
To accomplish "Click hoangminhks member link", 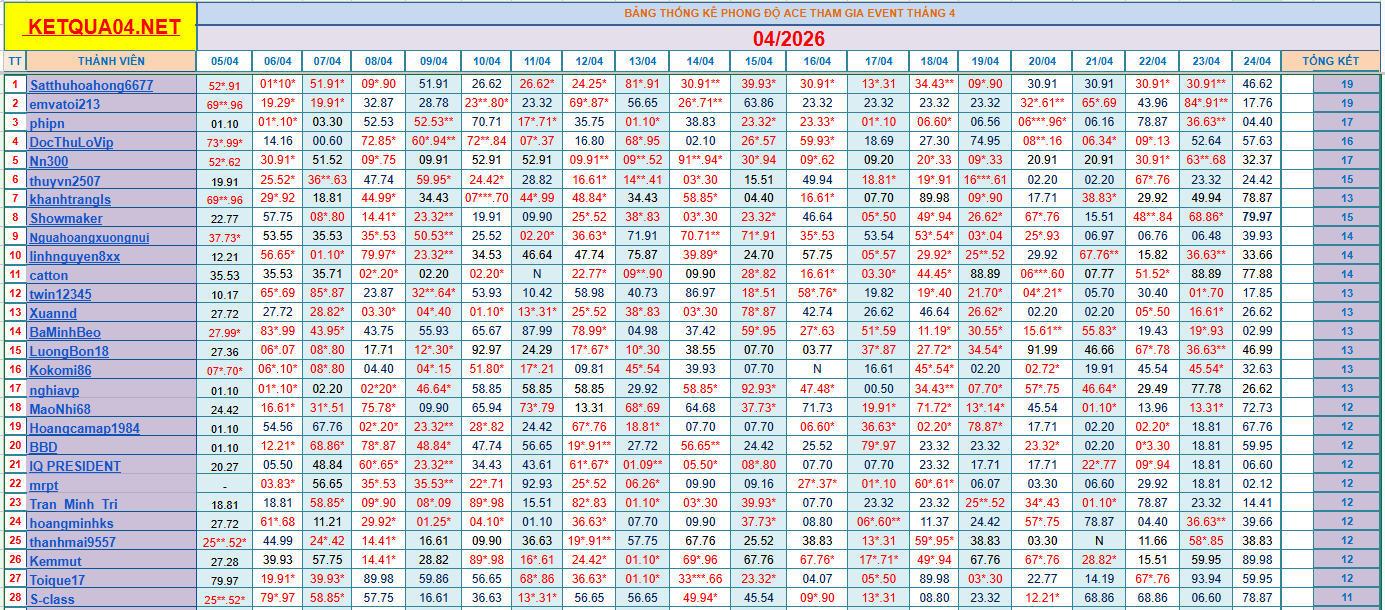I will (71, 523).
